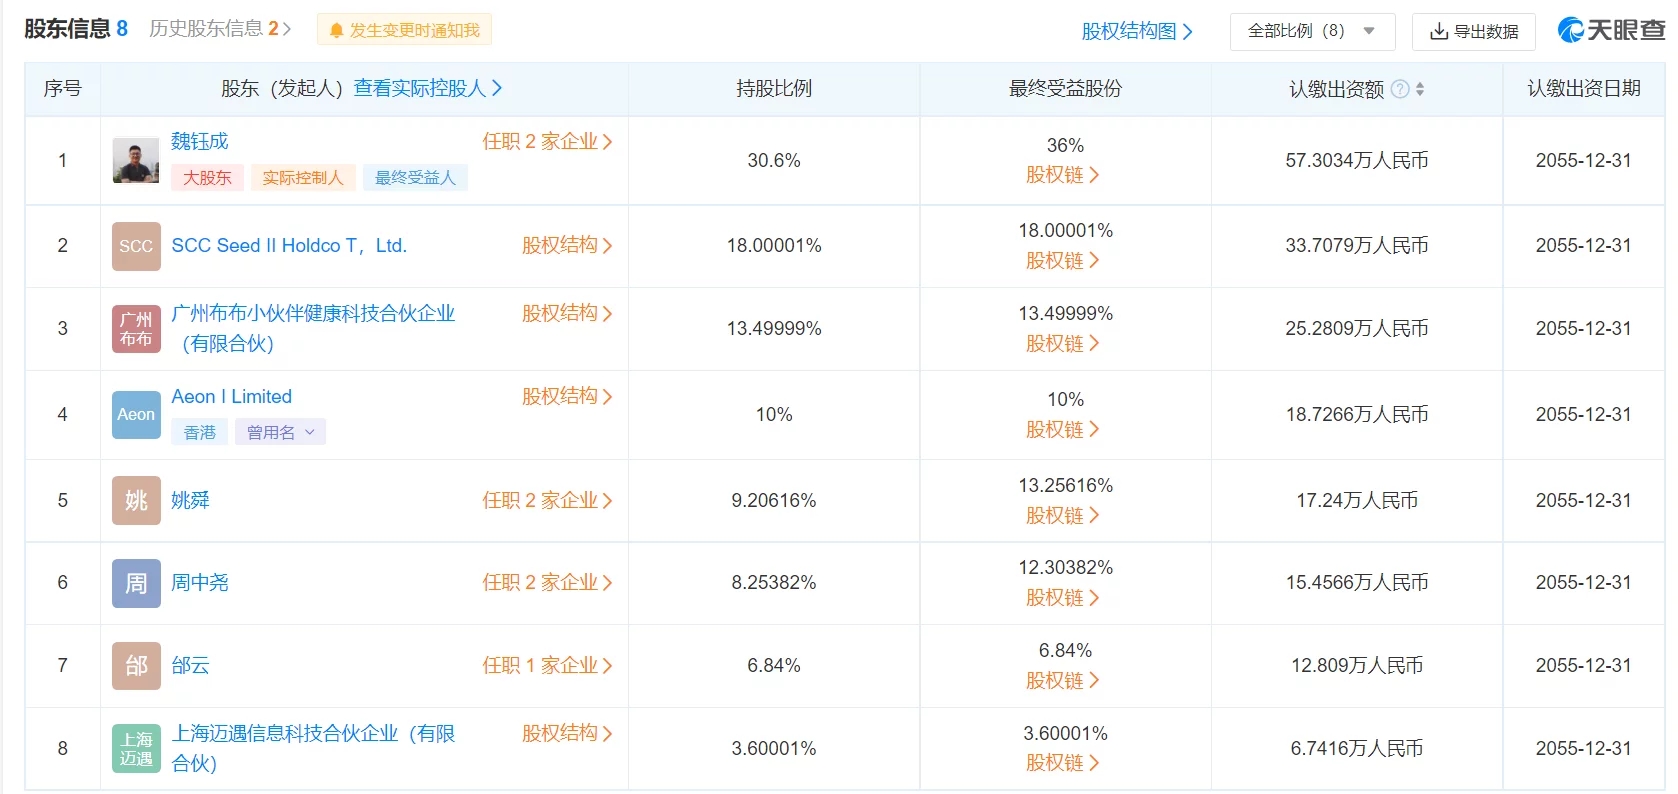
Task: Click the download icon in 导出数据
Action: coord(1439,32)
